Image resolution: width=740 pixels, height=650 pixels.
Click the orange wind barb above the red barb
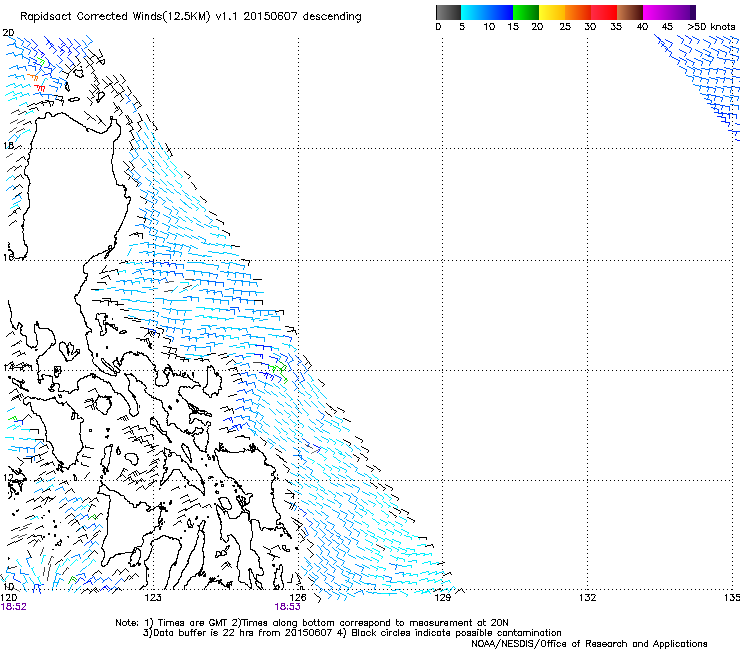33,76
